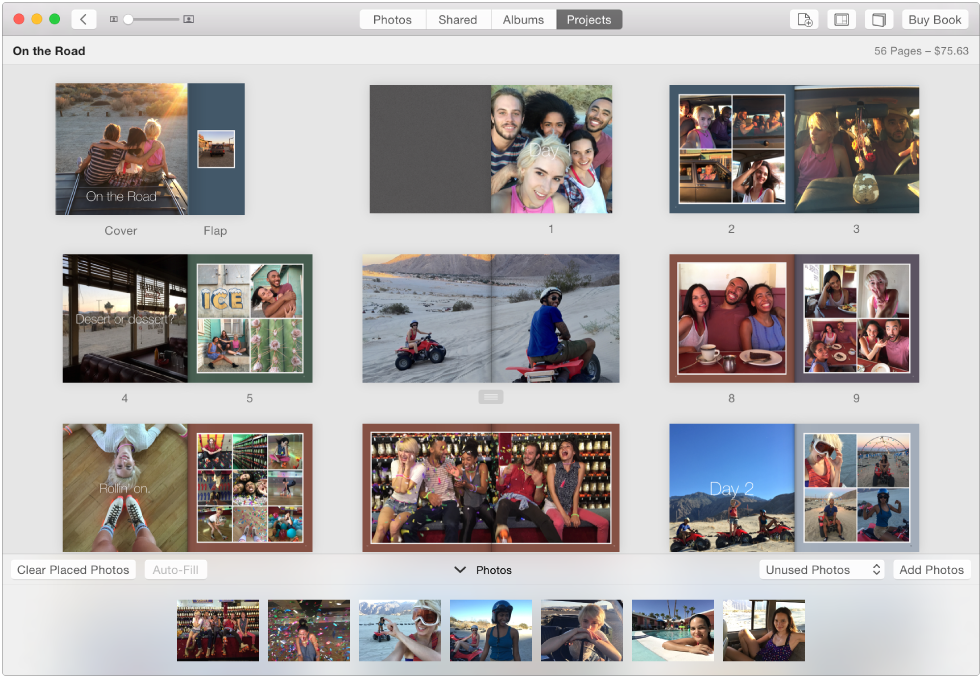The image size is (980, 676).
Task: Click the options badge below desert spread
Action: 490,397
